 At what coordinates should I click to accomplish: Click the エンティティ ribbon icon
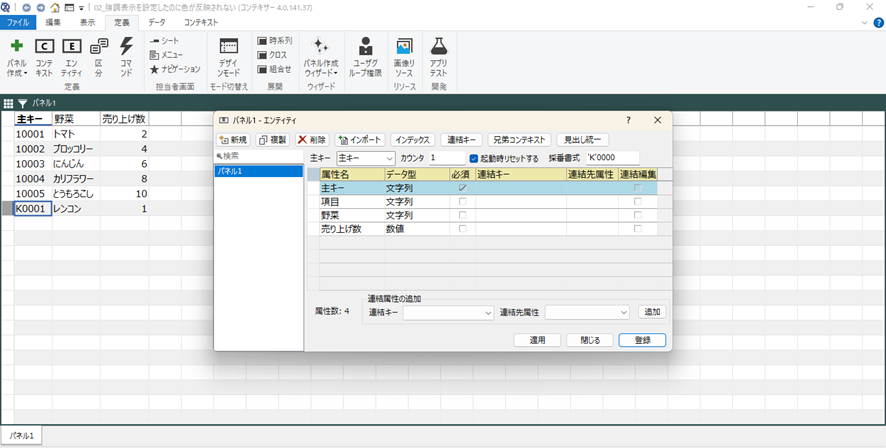[x=71, y=47]
